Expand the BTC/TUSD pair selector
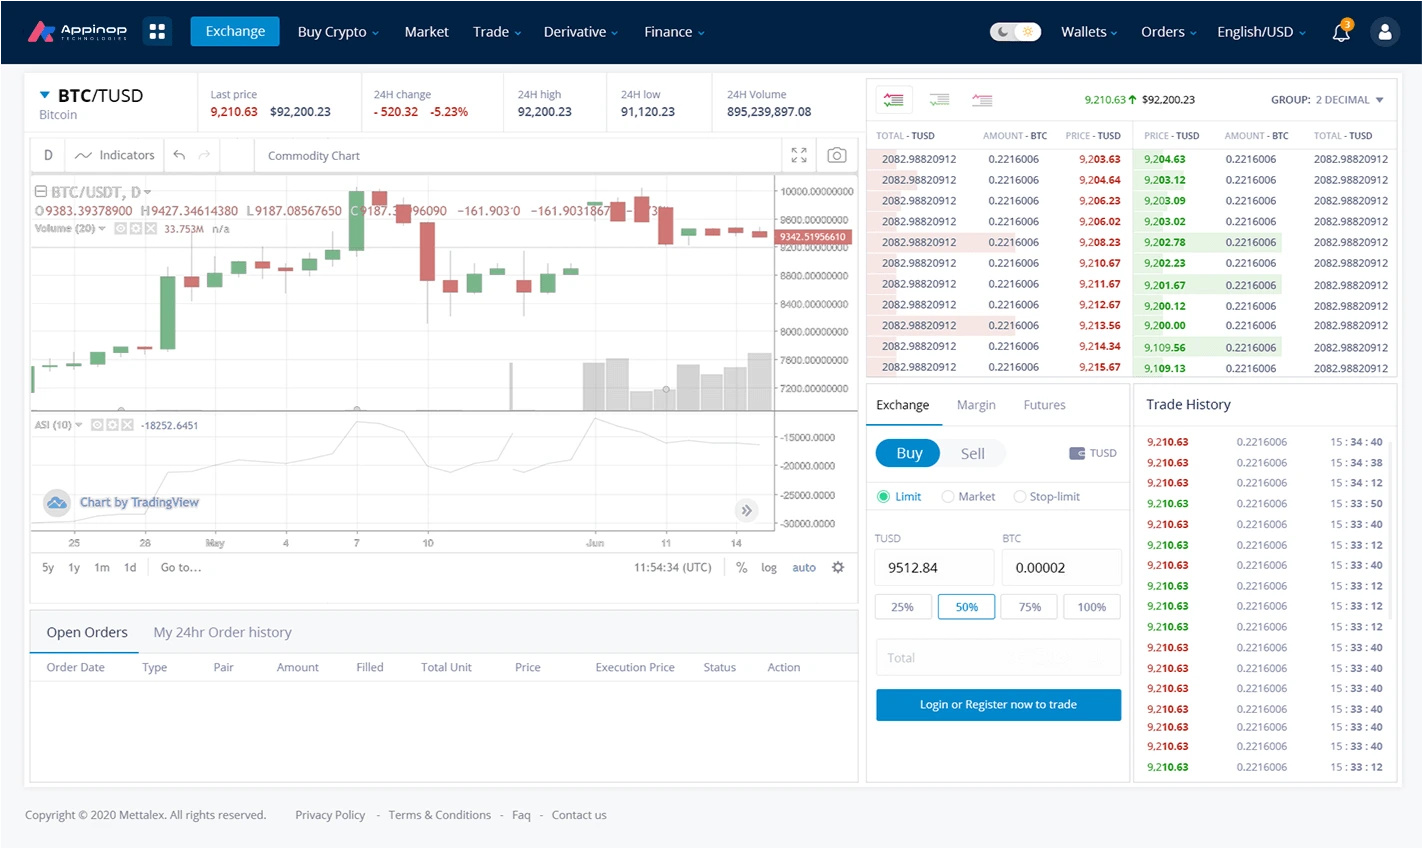The width and height of the screenshot is (1422, 848). click(x=45, y=95)
